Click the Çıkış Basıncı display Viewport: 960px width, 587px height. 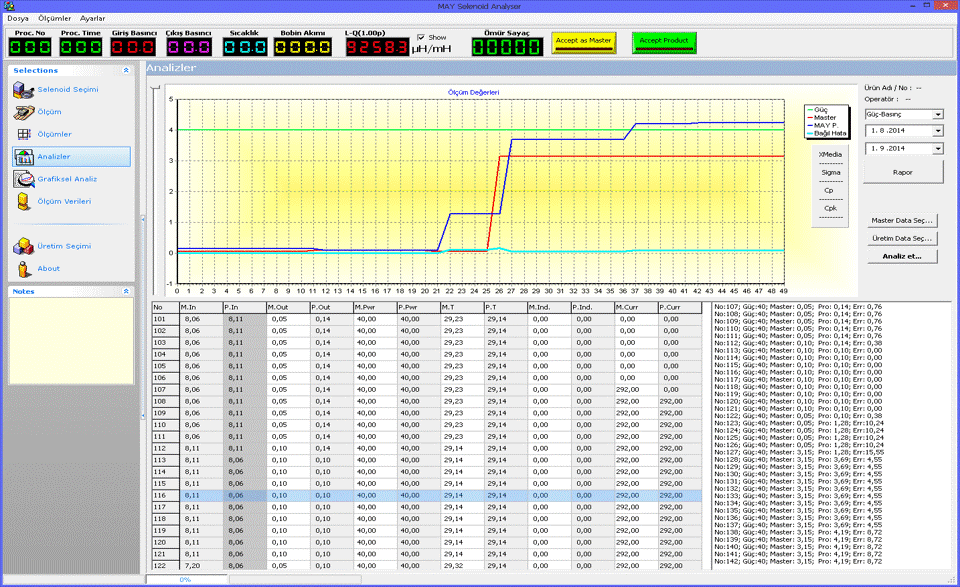pyautogui.click(x=189, y=47)
